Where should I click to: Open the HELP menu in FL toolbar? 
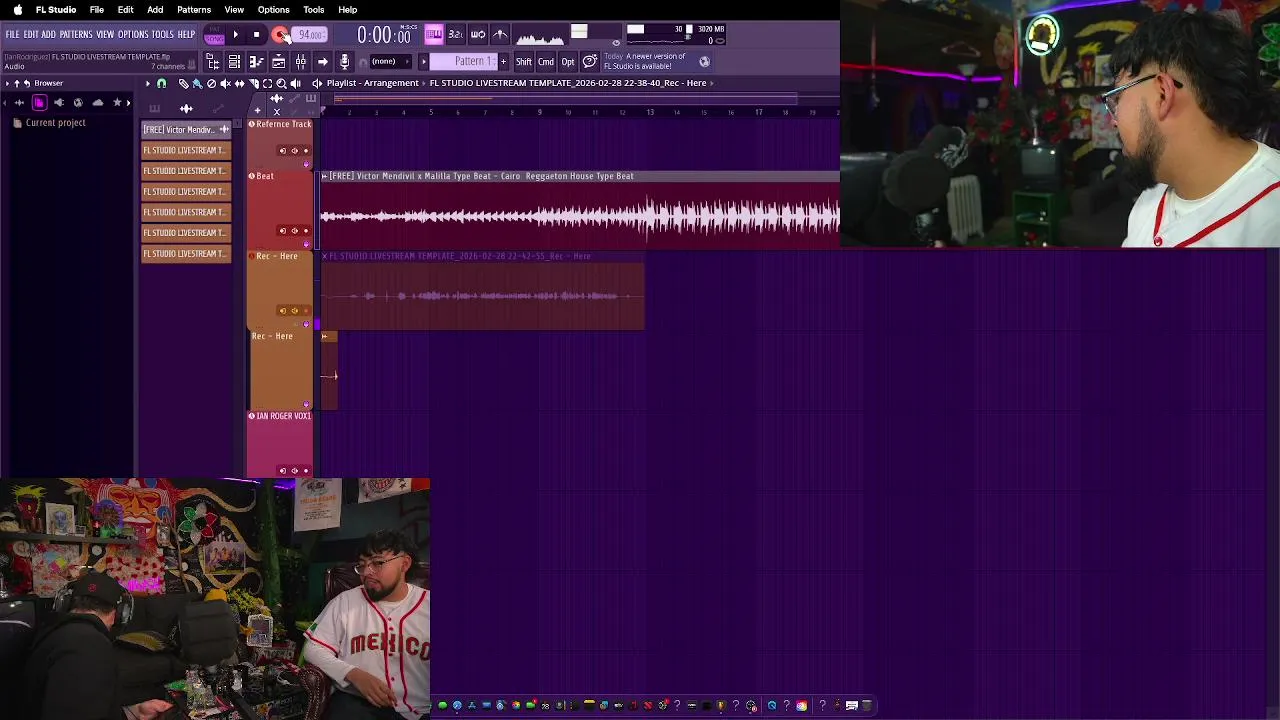coord(187,35)
